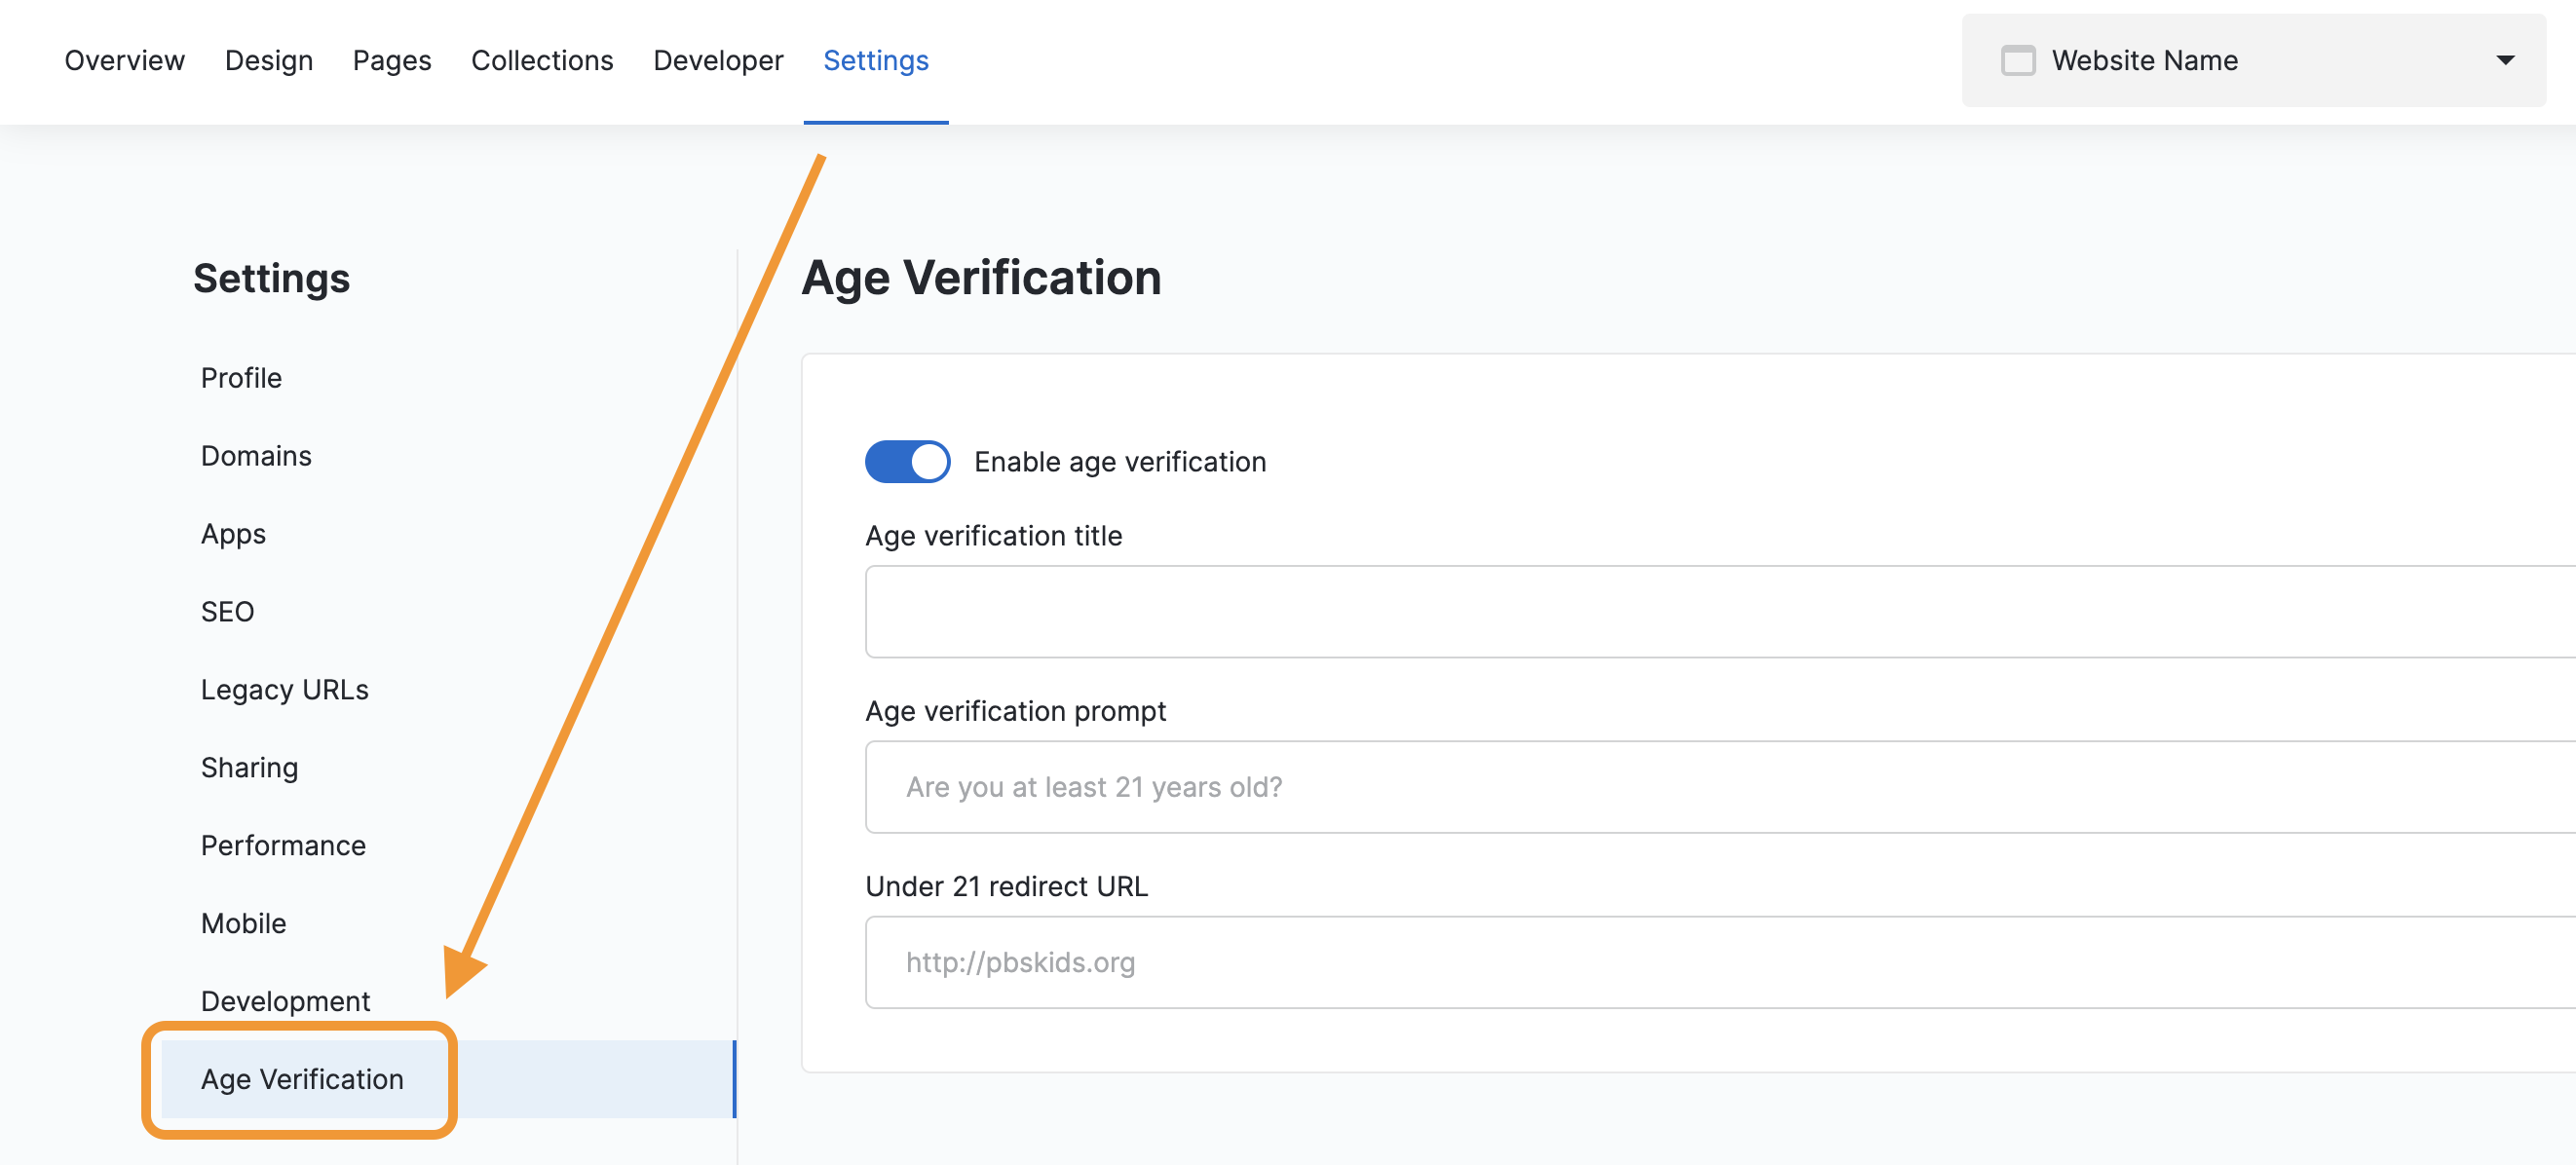Expand the Website Name dropdown arrow
2576x1165 pixels.
2504,61
